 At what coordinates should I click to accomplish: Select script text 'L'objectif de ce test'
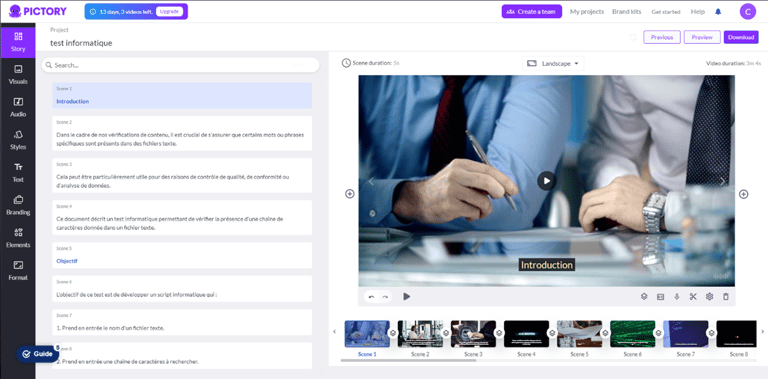point(137,295)
